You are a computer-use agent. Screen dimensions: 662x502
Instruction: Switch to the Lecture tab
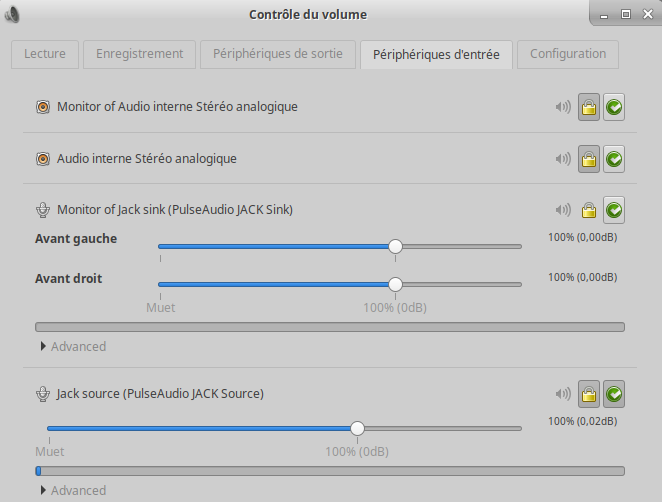(45, 54)
